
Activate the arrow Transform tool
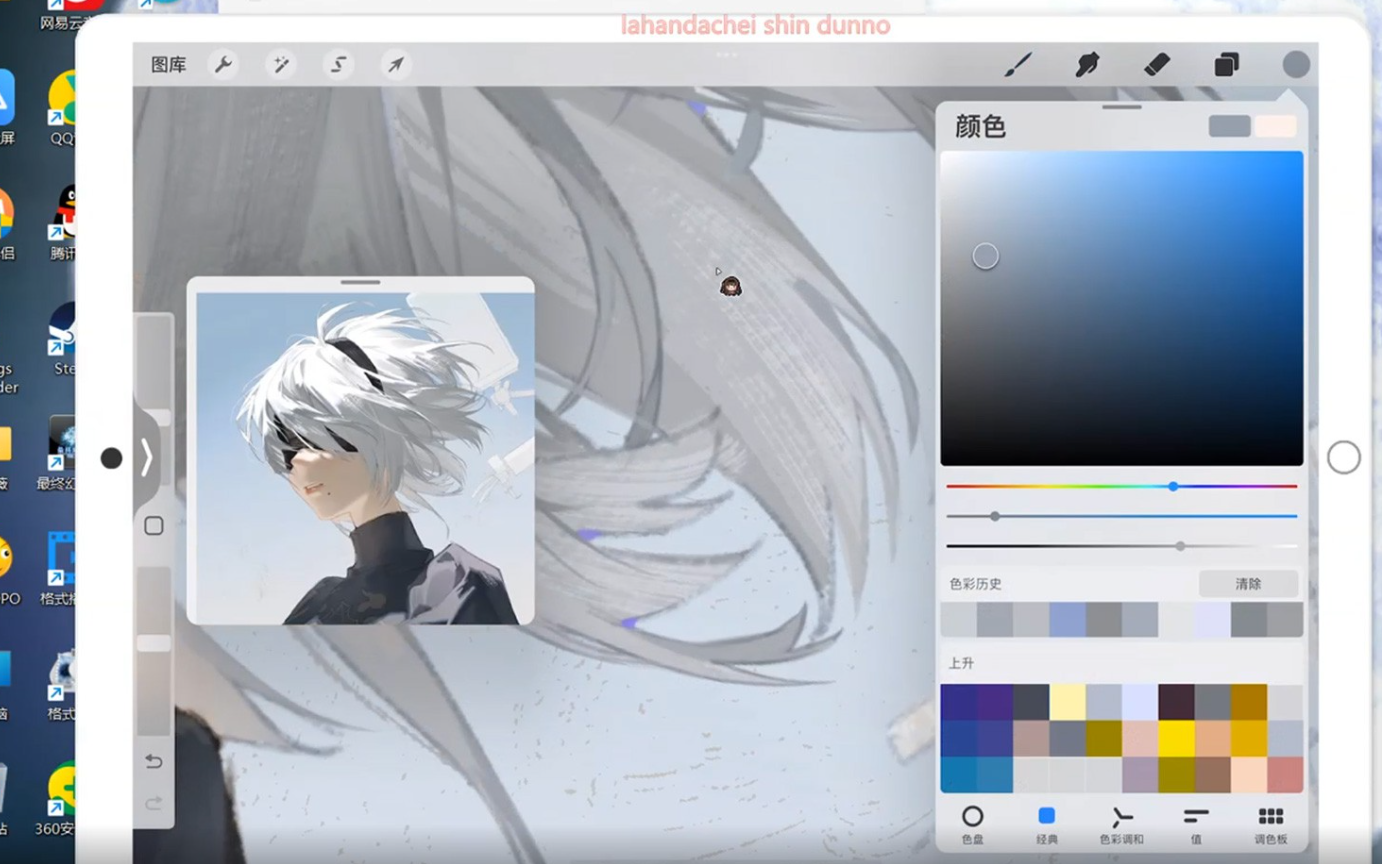tap(396, 65)
